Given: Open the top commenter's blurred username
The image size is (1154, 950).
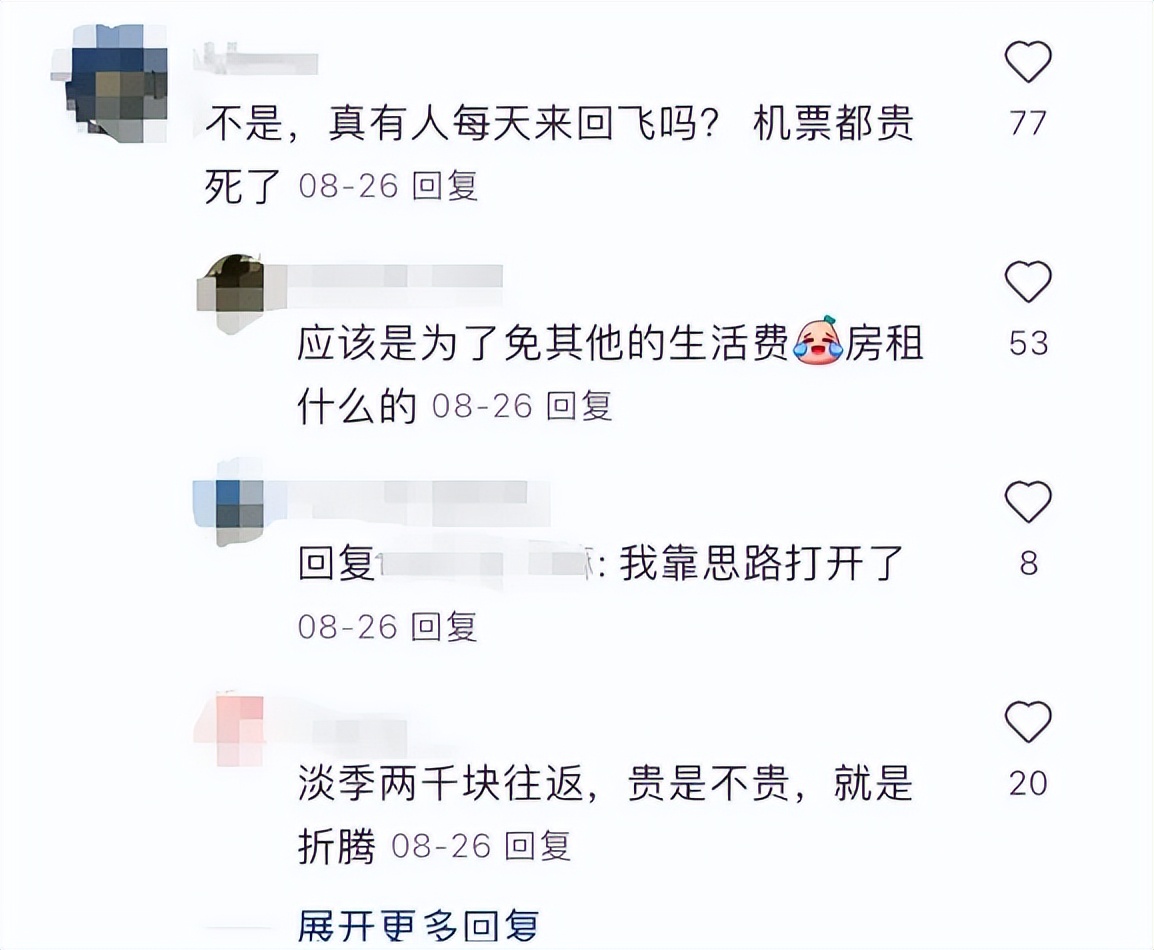Looking at the screenshot, I should 255,59.
